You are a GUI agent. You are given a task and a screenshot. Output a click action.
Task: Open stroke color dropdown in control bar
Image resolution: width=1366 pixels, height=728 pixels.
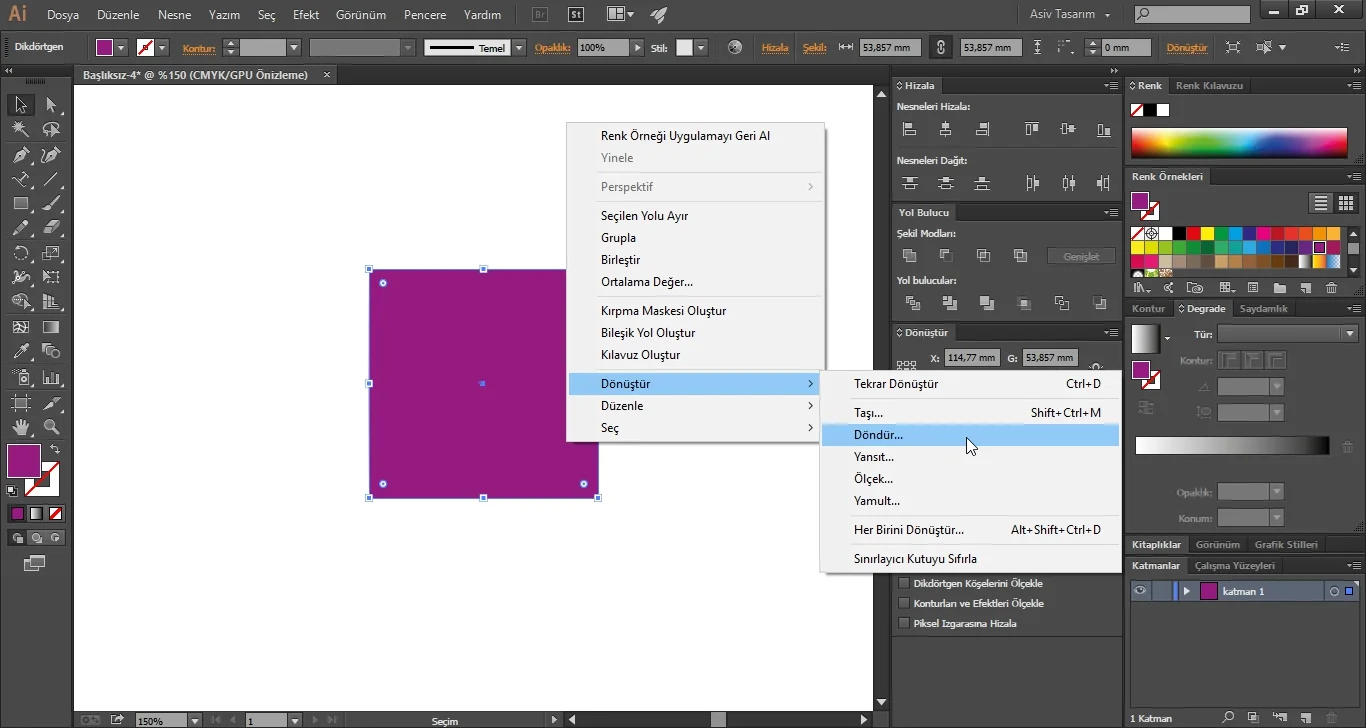[x=163, y=48]
